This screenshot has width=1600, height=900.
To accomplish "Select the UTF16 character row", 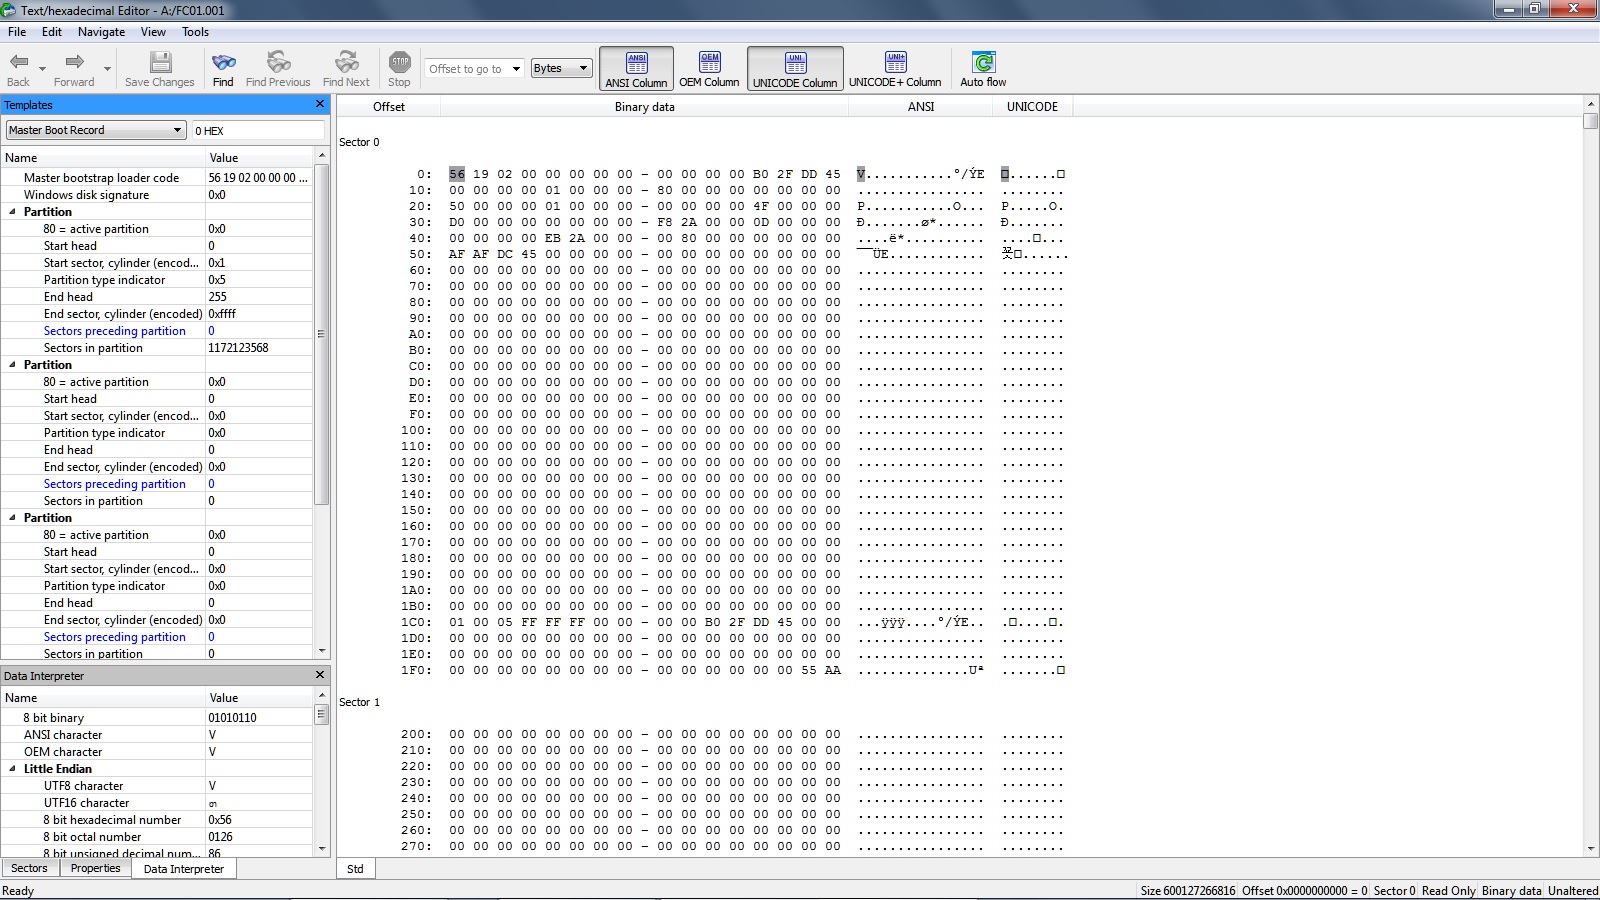I will coord(158,803).
